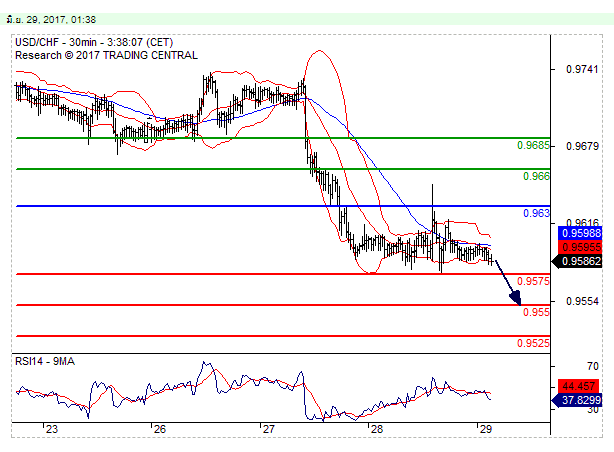Click the red 0.9575 support label
This screenshot has width=614, height=452.
click(533, 281)
